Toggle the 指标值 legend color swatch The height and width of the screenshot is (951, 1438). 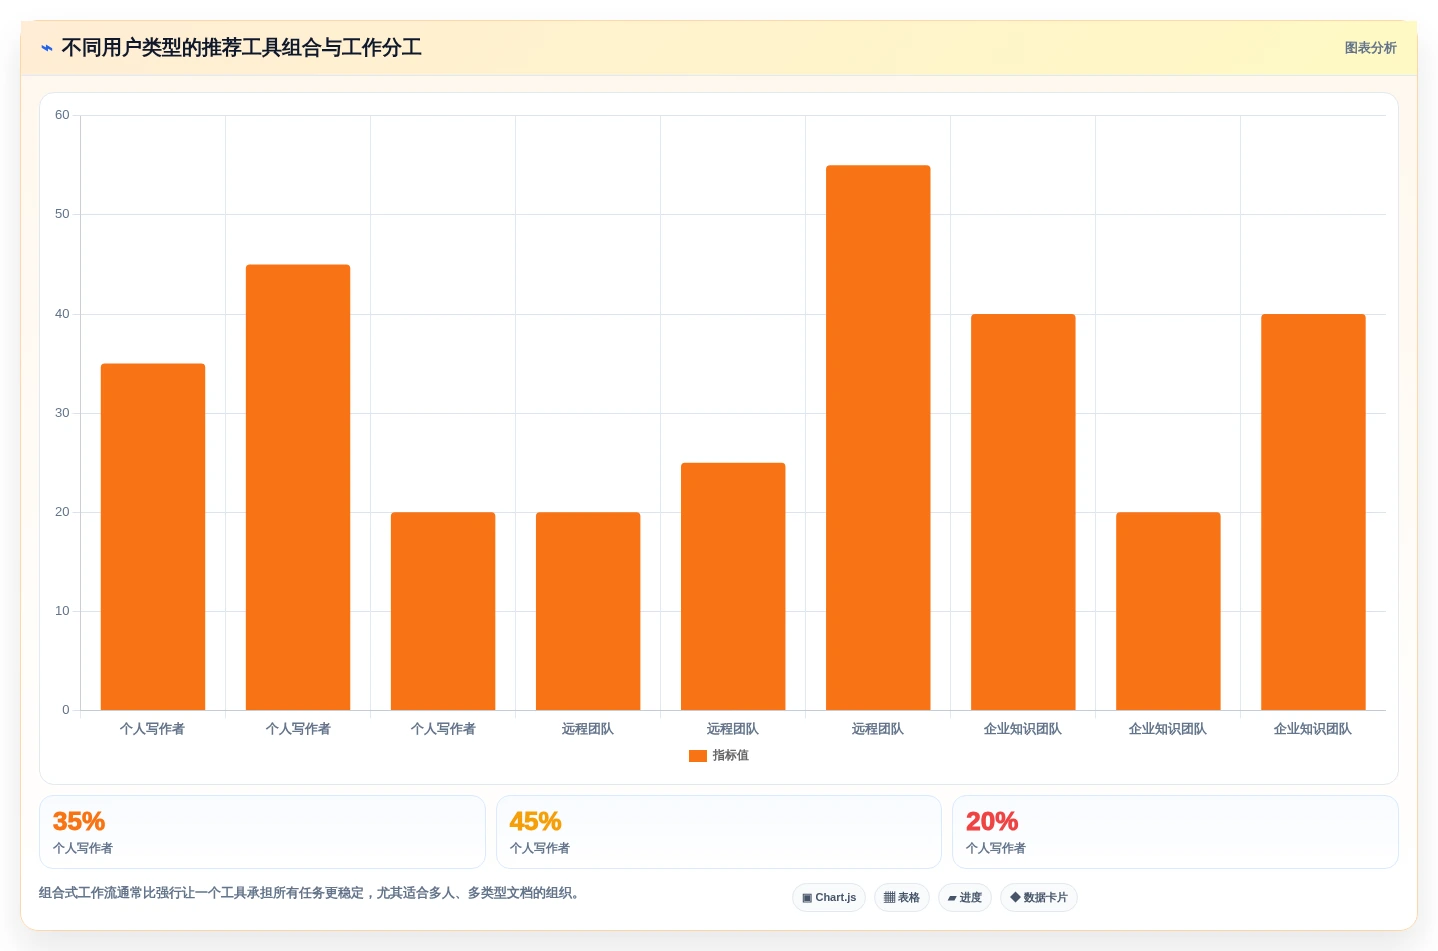(698, 756)
